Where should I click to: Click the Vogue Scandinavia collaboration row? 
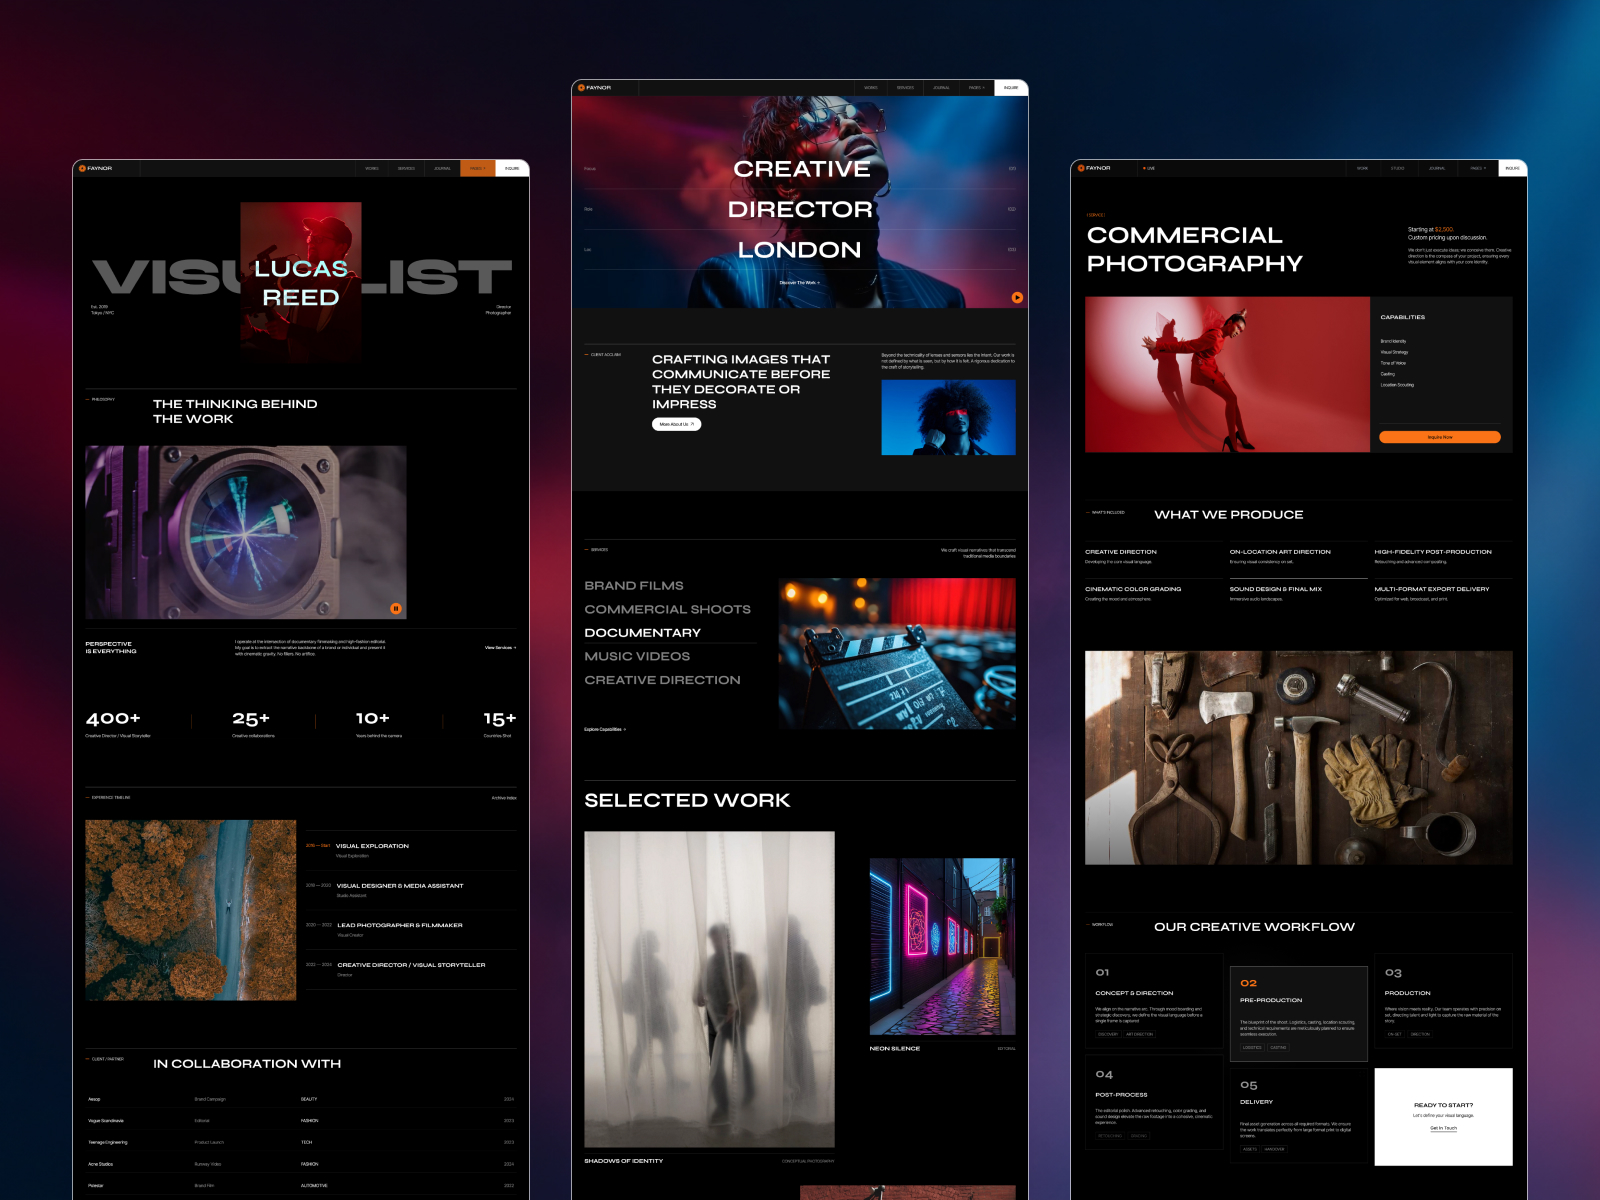(x=301, y=1121)
